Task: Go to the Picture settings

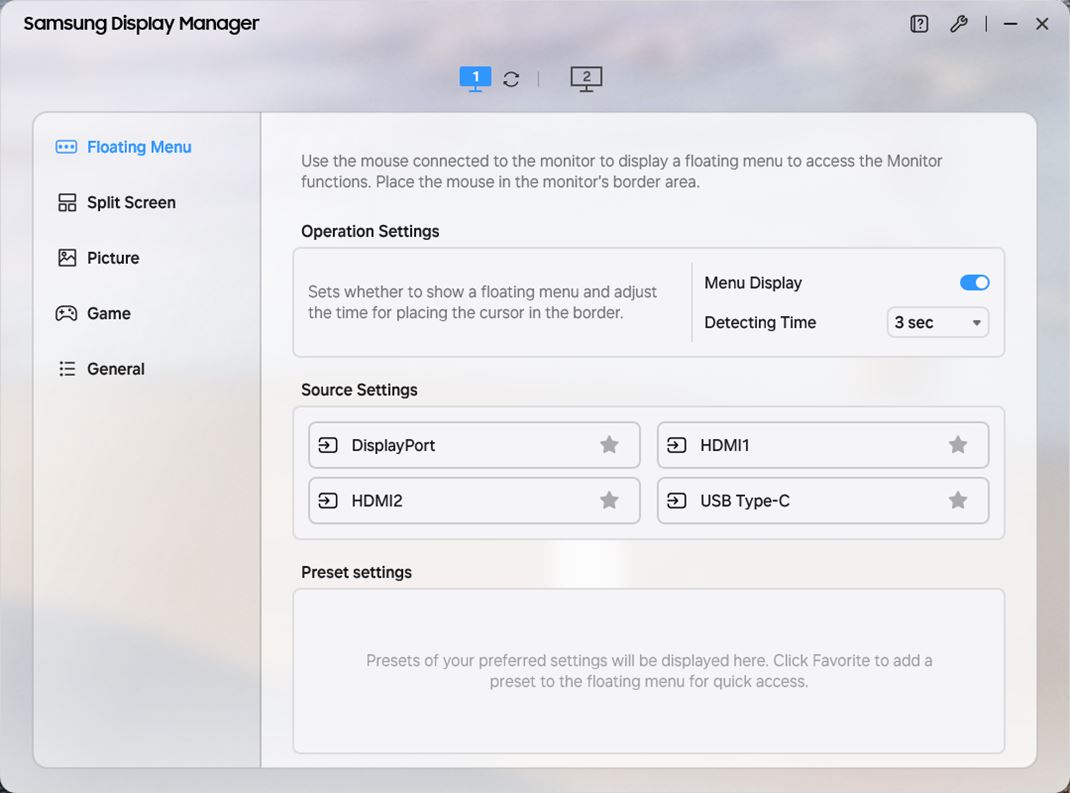Action: [98, 258]
